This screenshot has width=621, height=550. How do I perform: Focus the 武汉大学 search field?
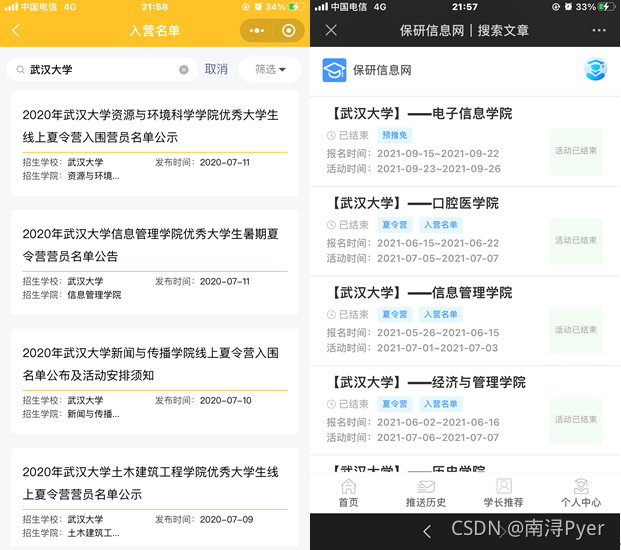coord(102,70)
